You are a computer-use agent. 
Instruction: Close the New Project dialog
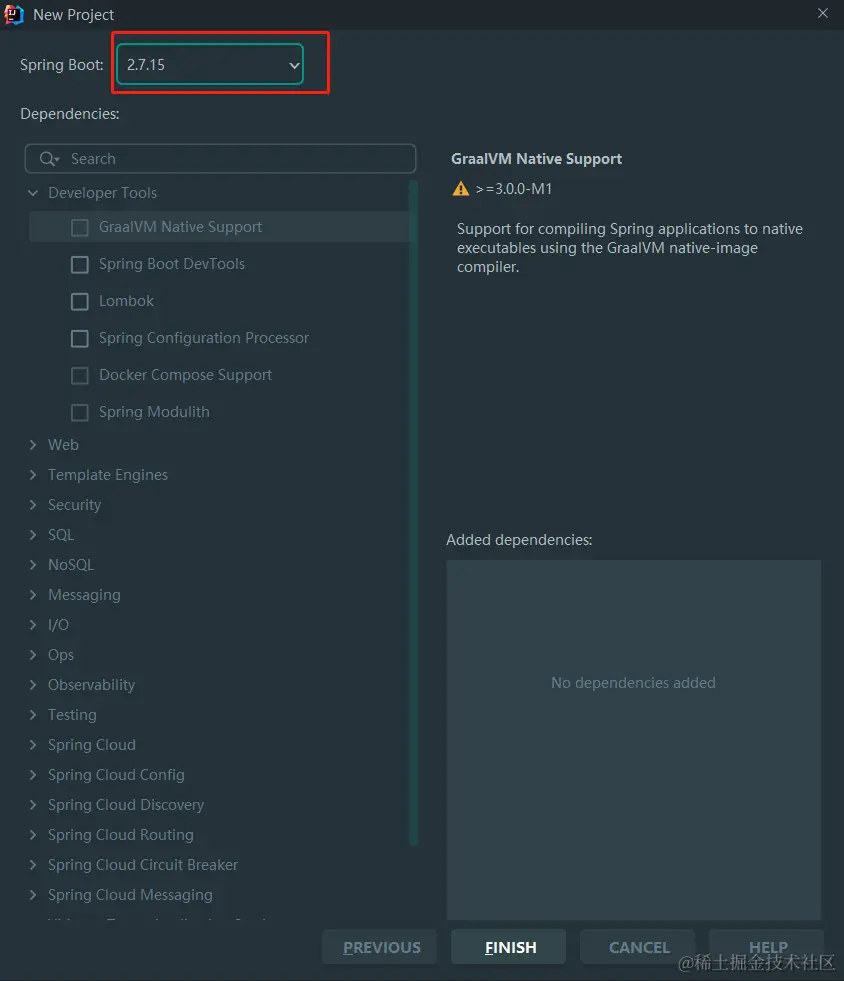pyautogui.click(x=823, y=13)
